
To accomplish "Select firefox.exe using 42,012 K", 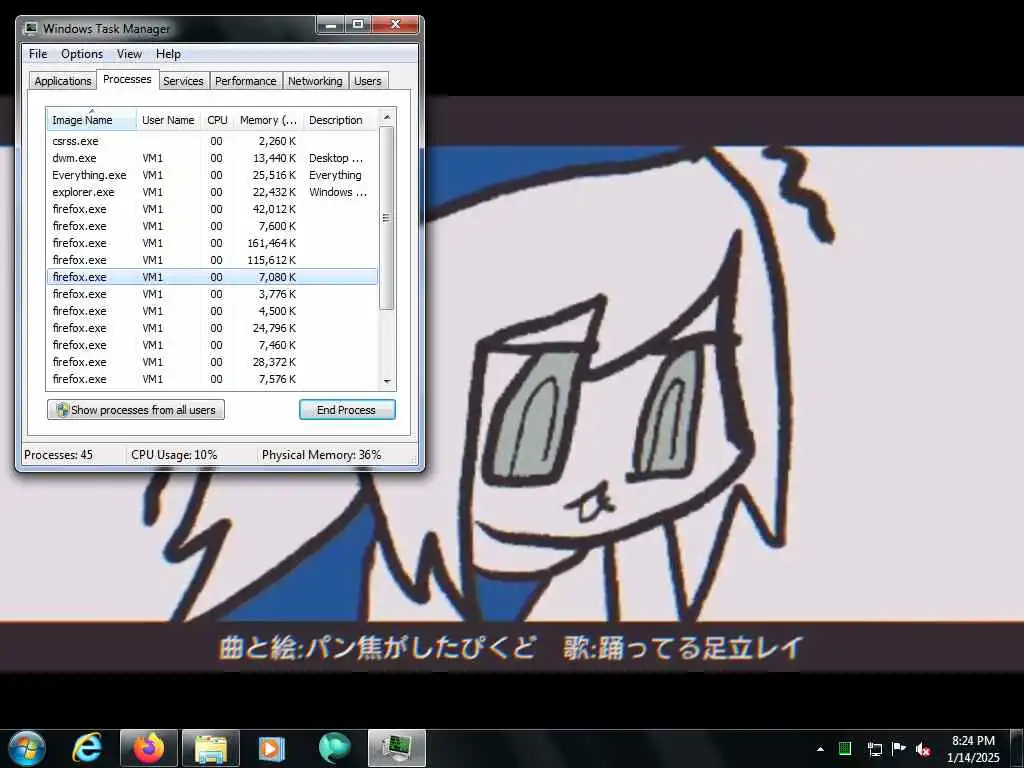I will click(212, 209).
